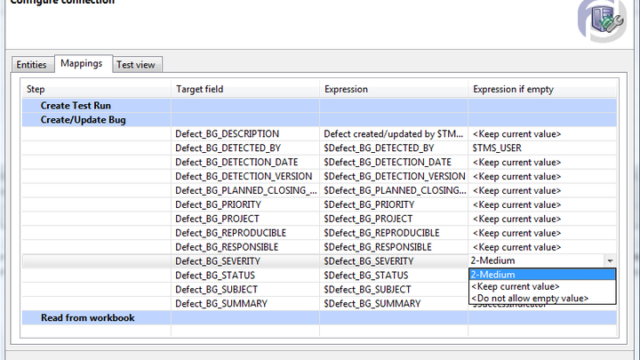640x360 pixels.
Task: Switch to the Entities tab
Action: click(x=31, y=64)
